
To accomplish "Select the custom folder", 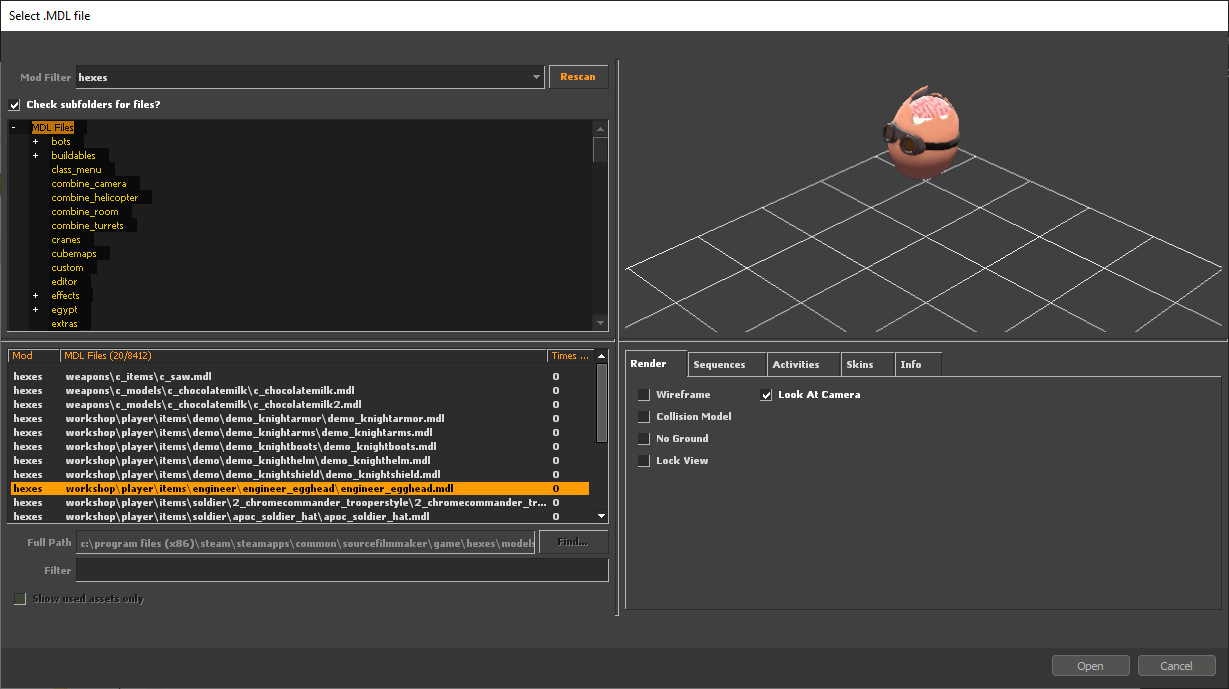I will pyautogui.click(x=68, y=268).
